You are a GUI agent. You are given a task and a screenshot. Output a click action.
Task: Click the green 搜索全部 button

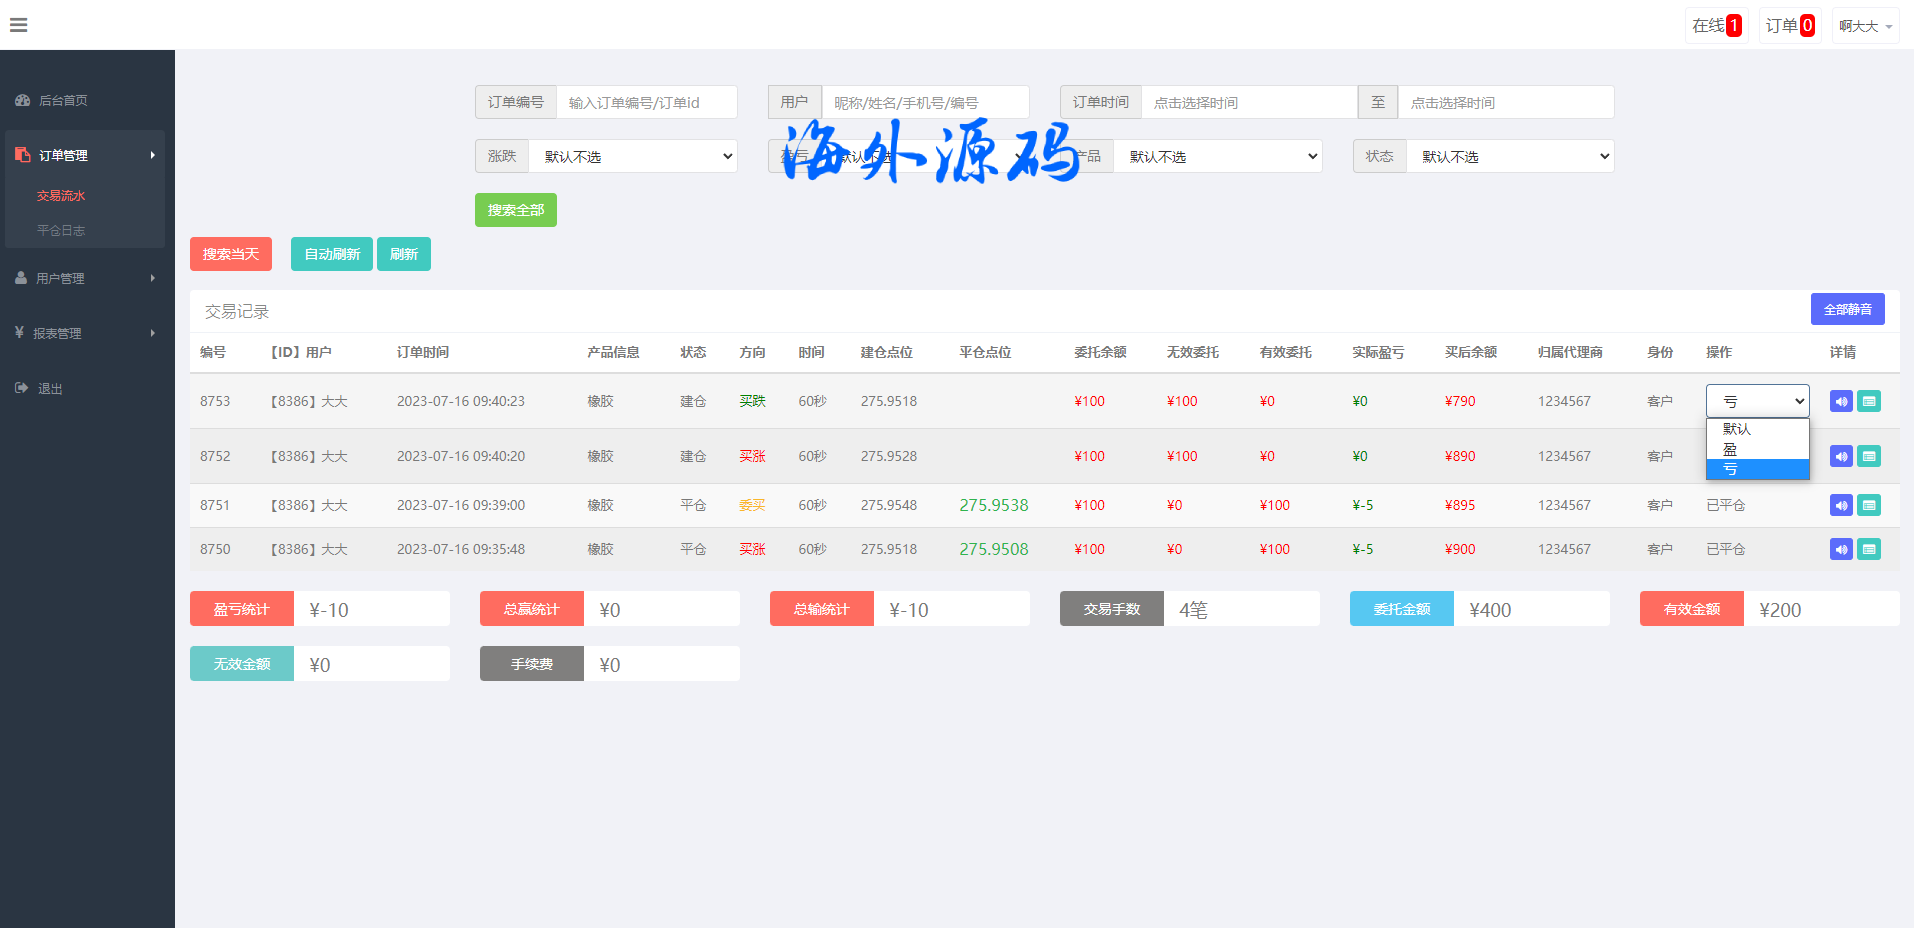point(515,210)
